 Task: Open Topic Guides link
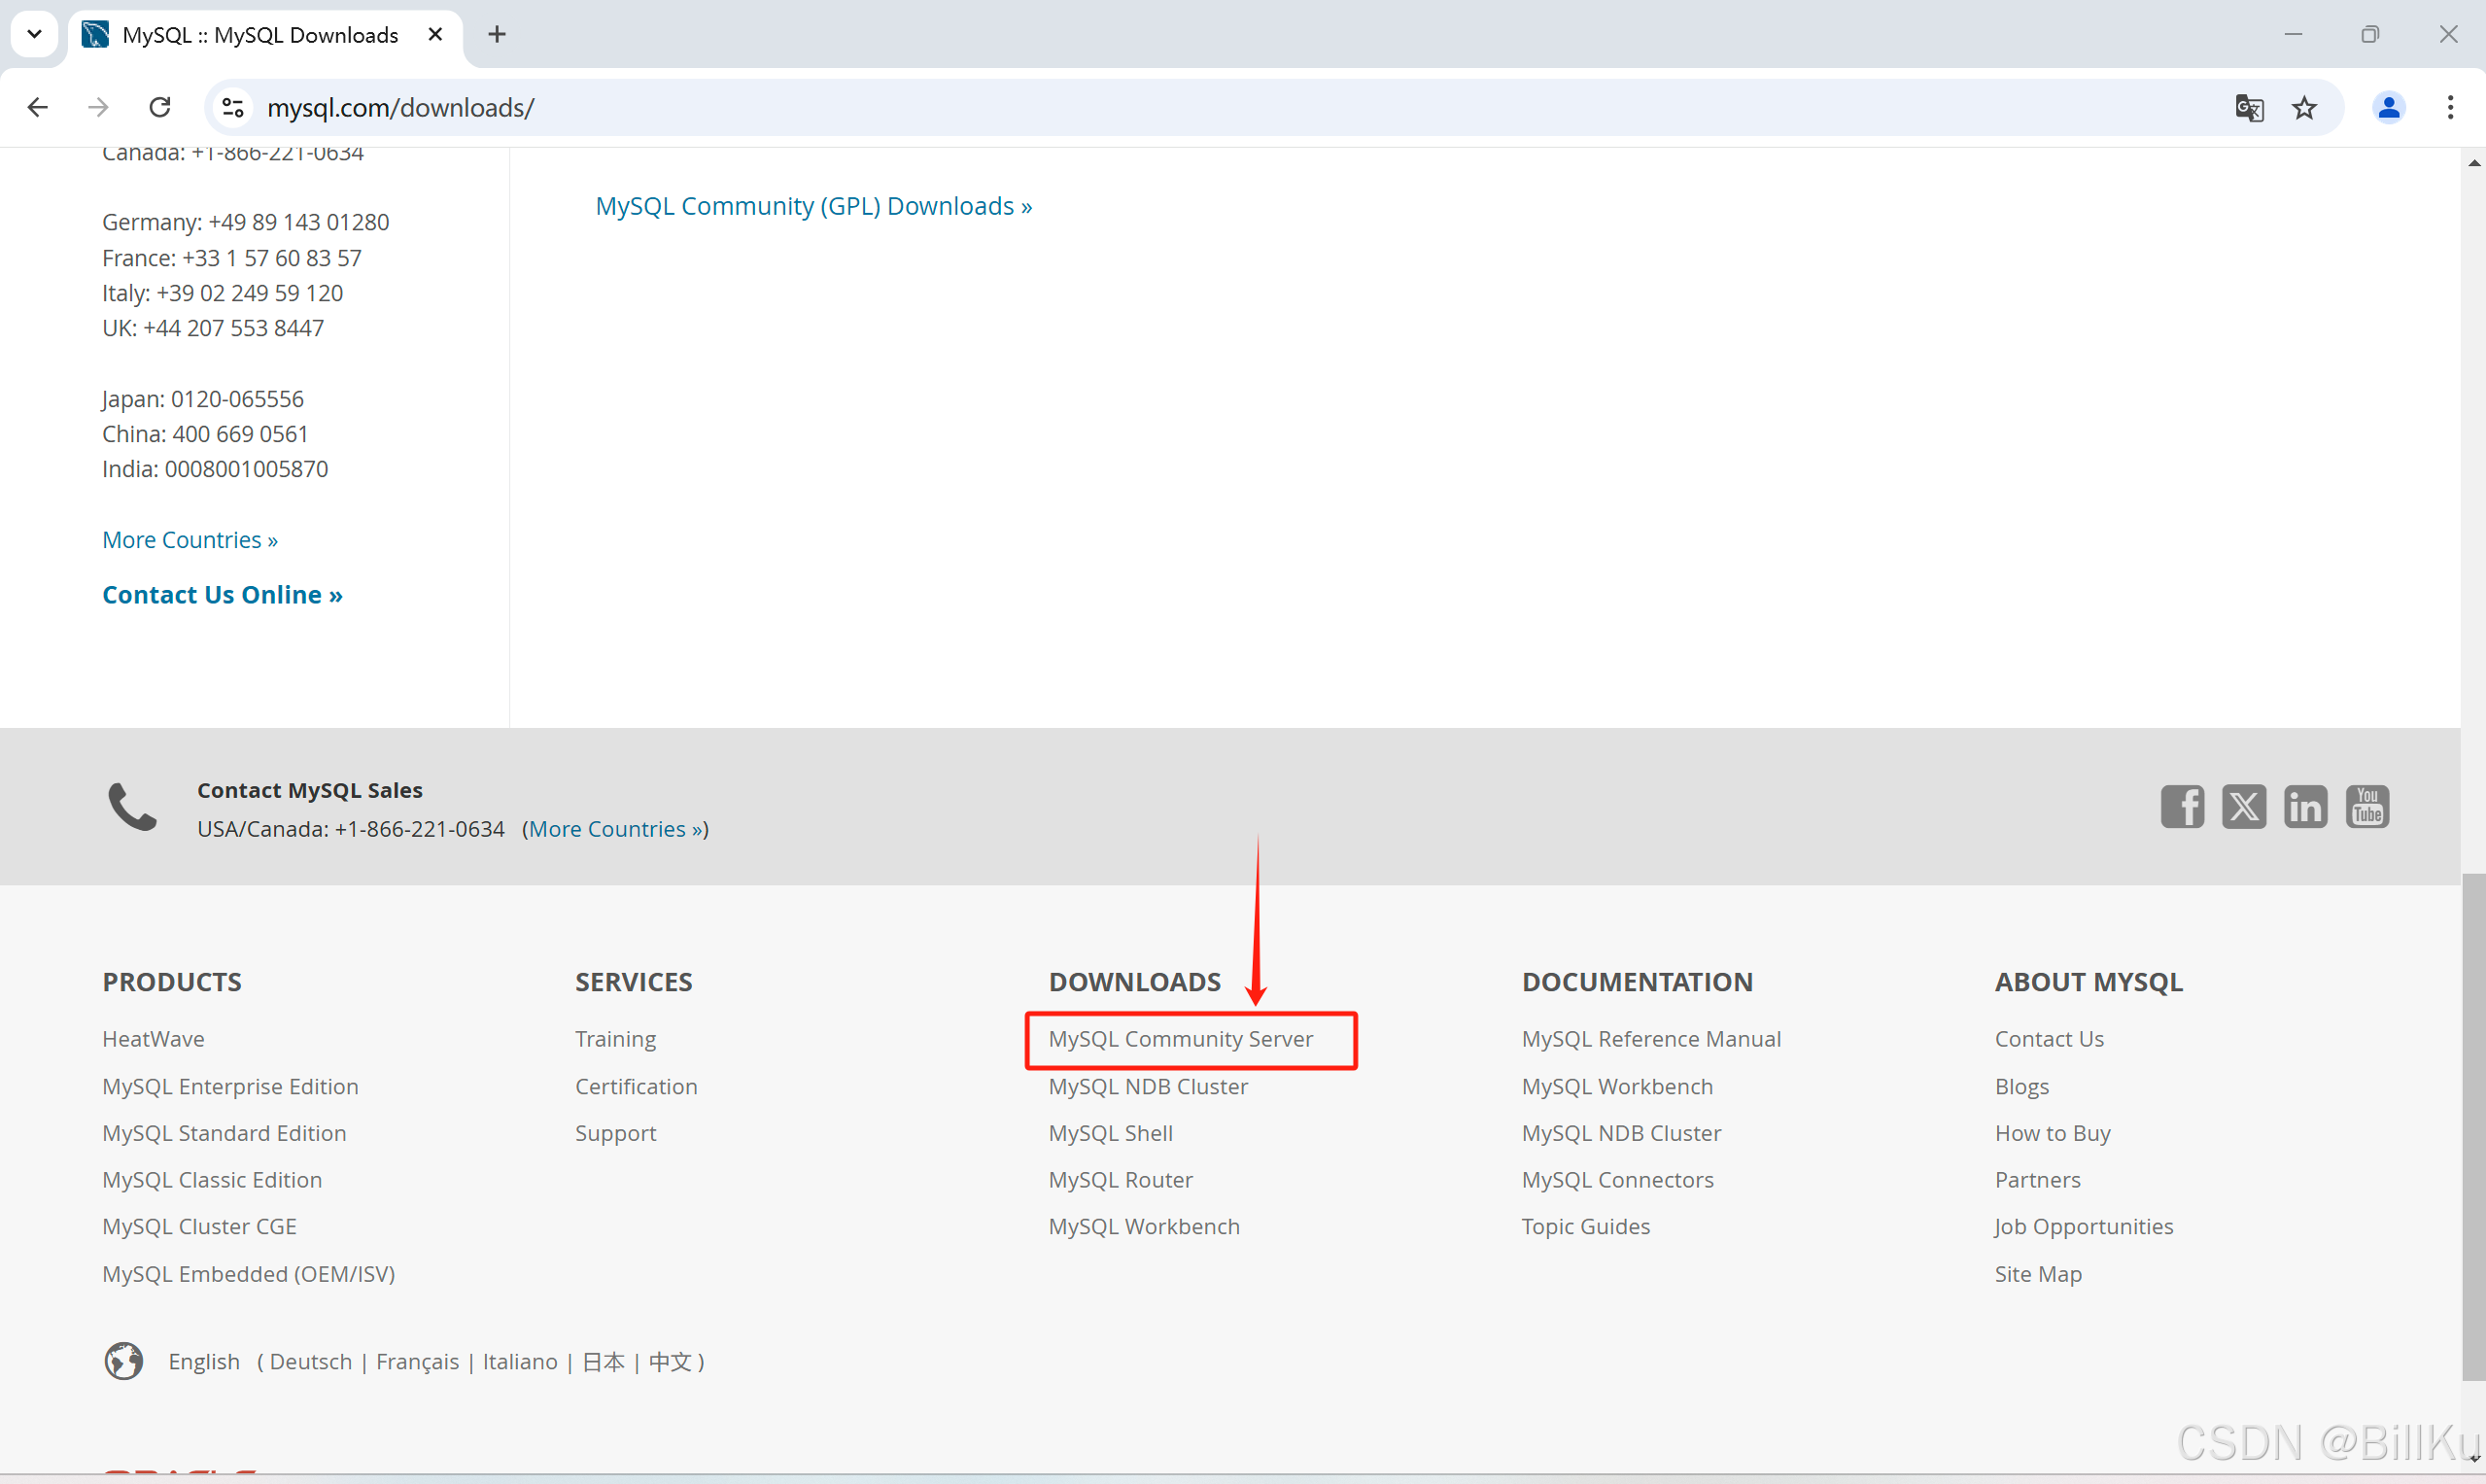pos(1586,1227)
